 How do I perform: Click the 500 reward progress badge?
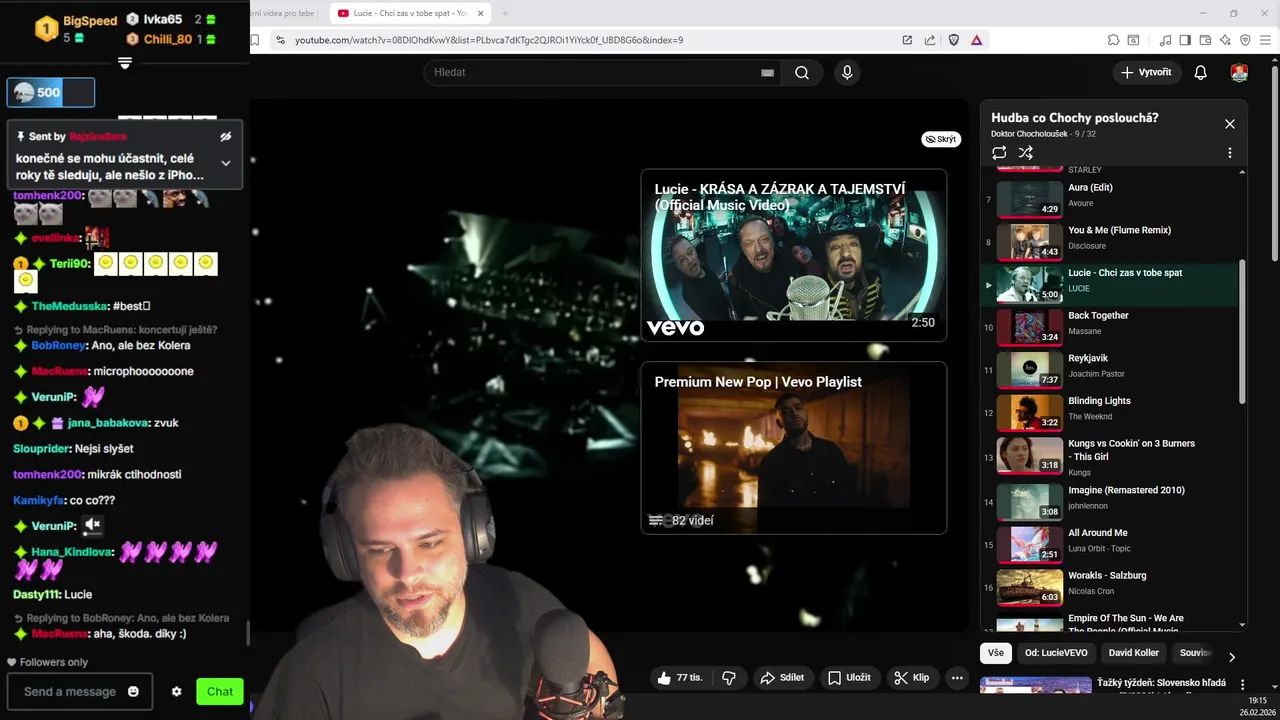pos(51,92)
